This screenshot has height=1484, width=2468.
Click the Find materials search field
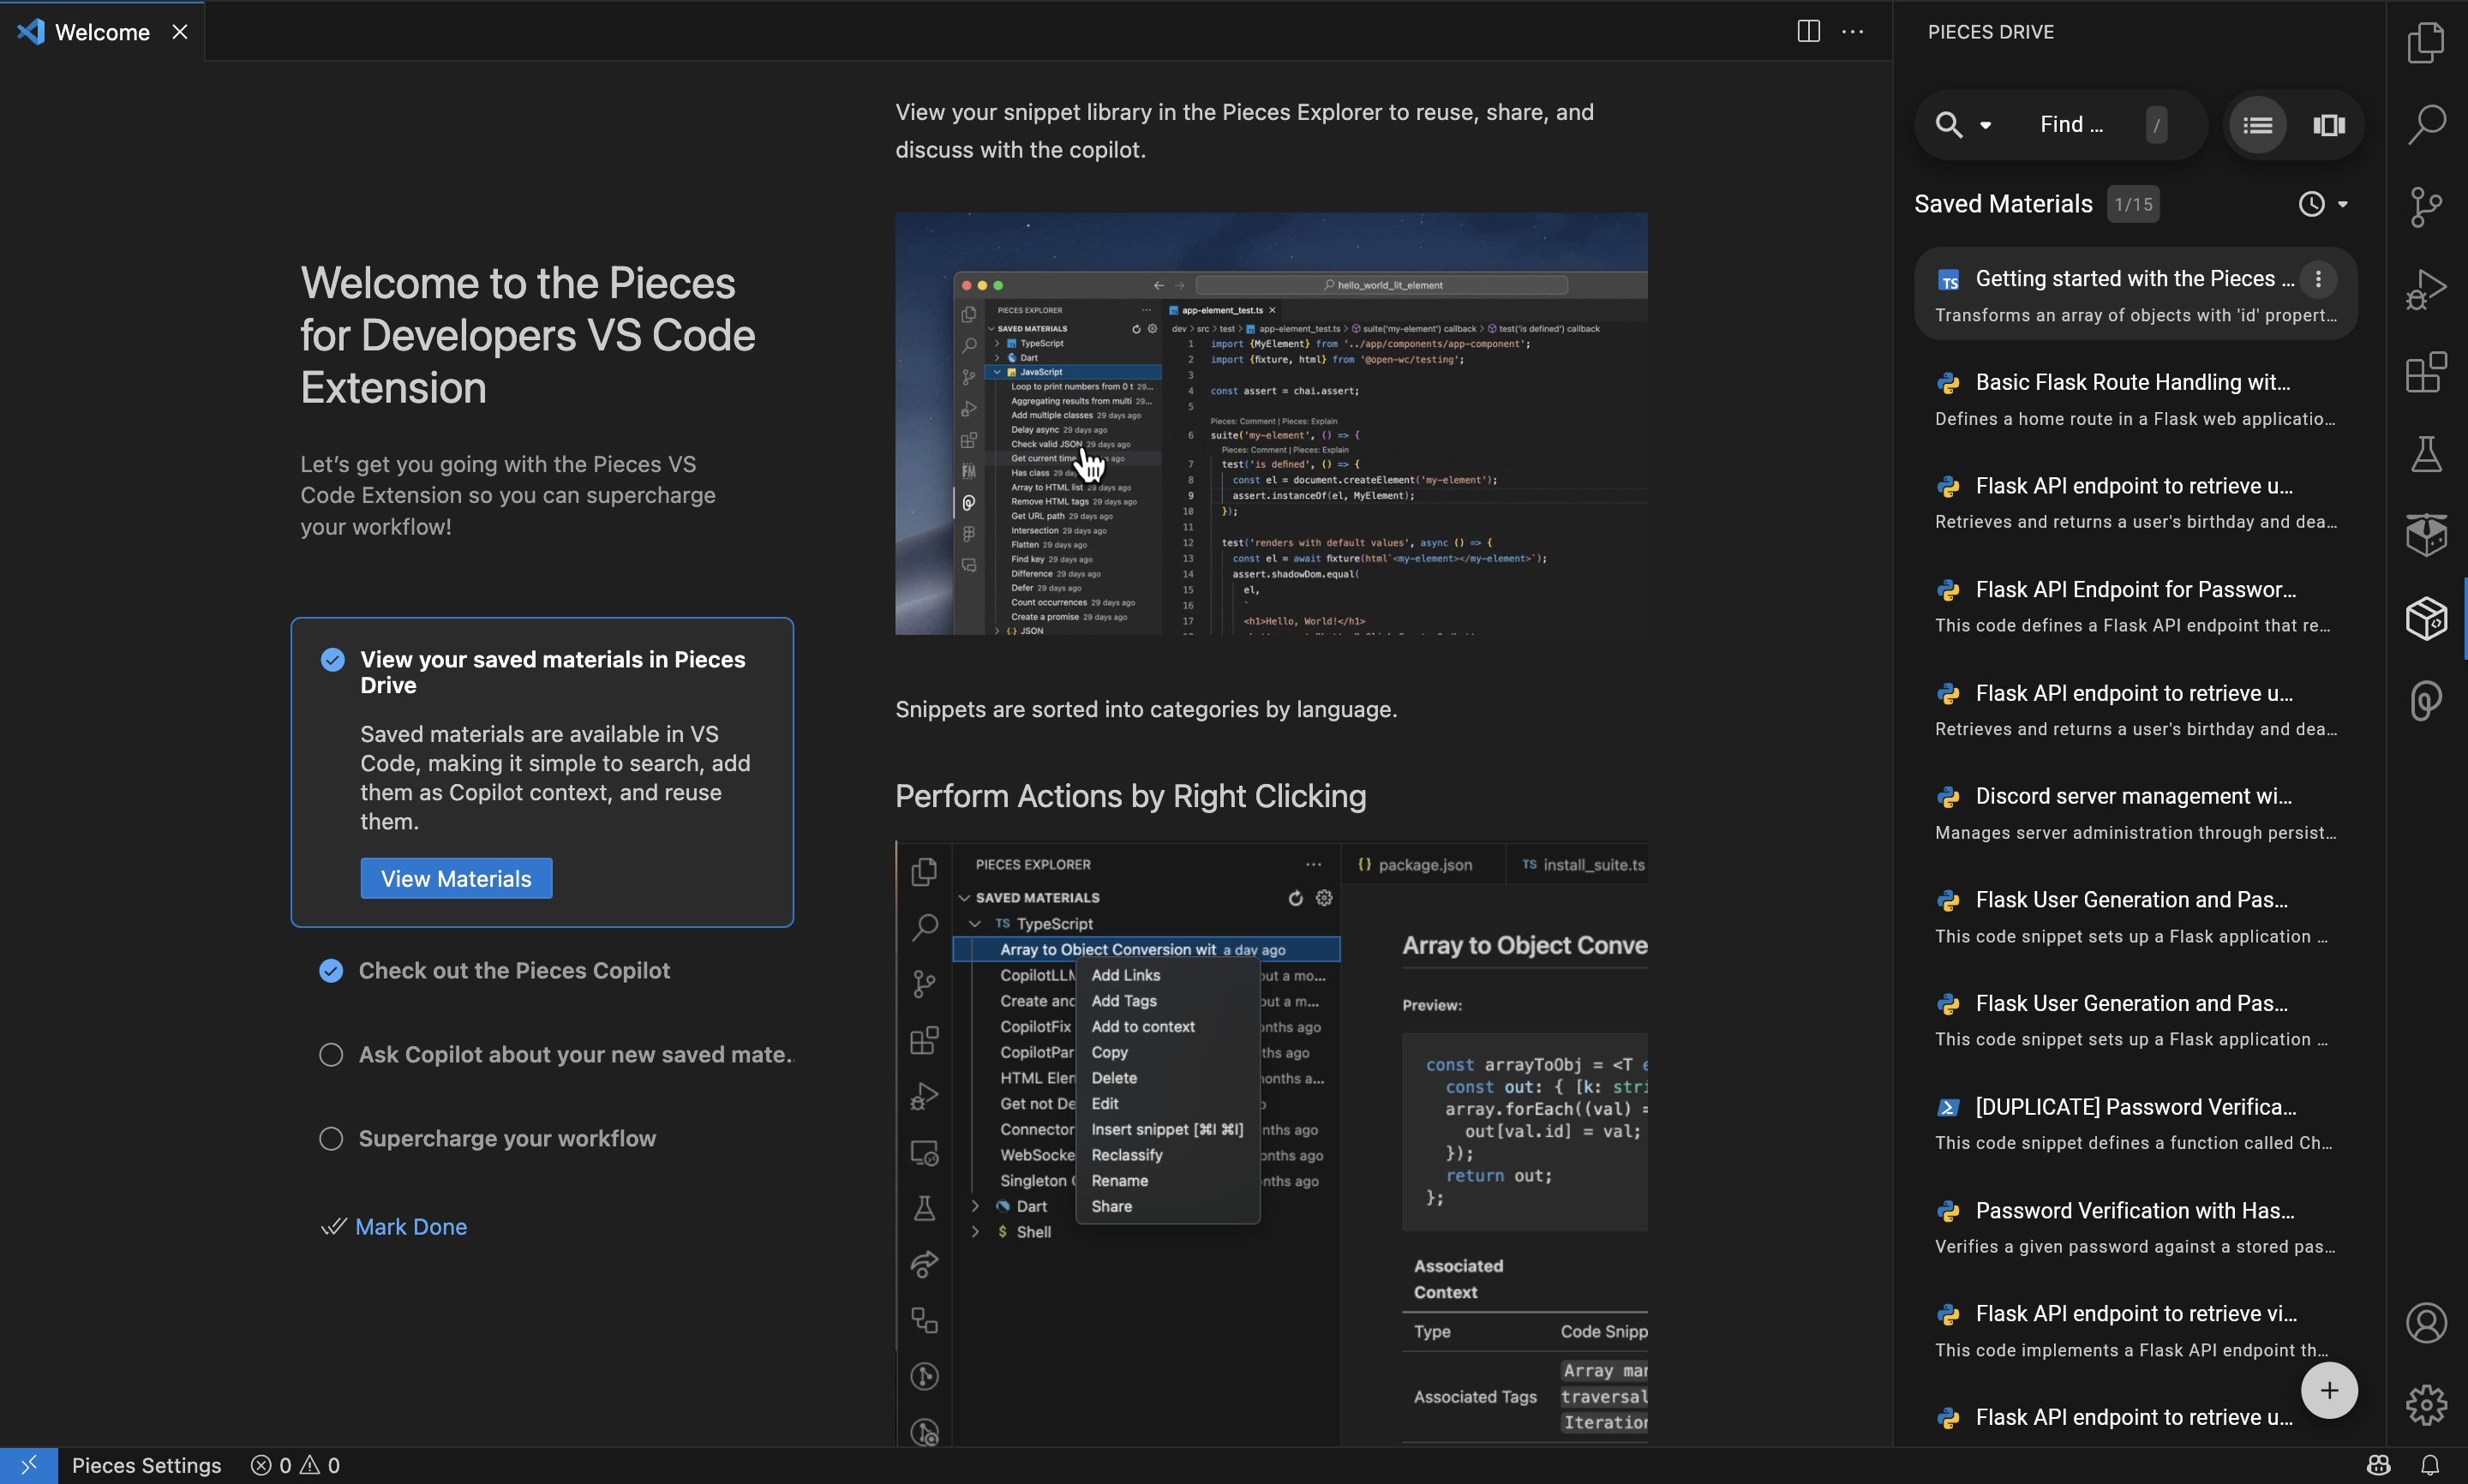(x=2072, y=125)
